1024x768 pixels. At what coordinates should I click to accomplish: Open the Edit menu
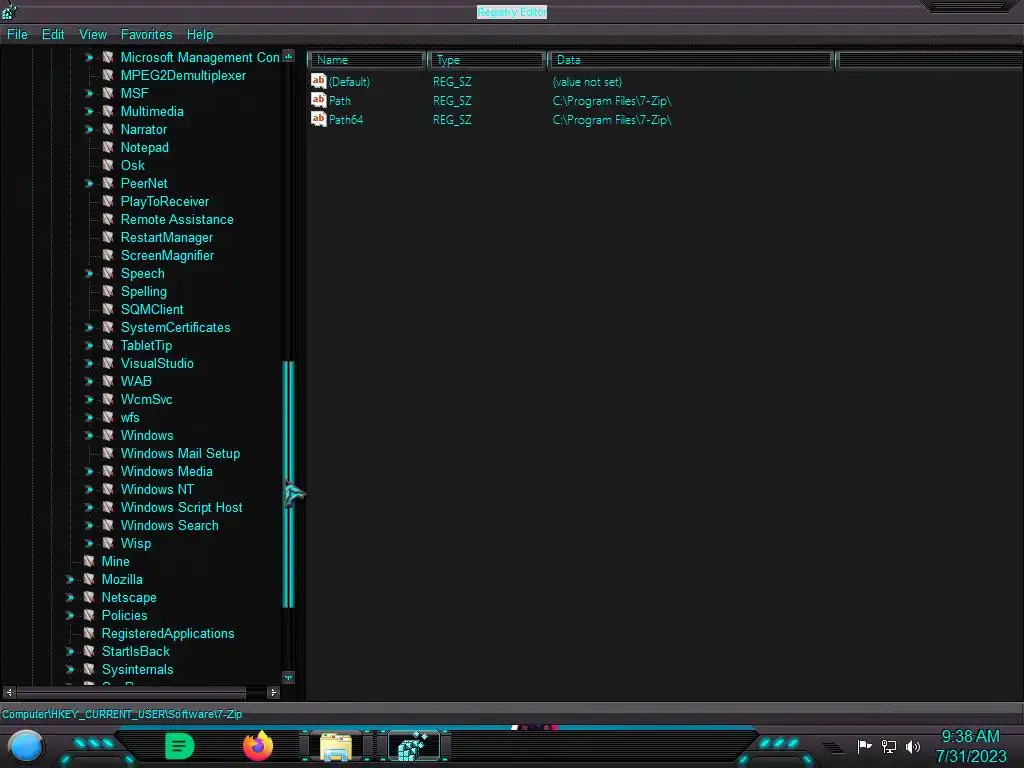tap(53, 35)
